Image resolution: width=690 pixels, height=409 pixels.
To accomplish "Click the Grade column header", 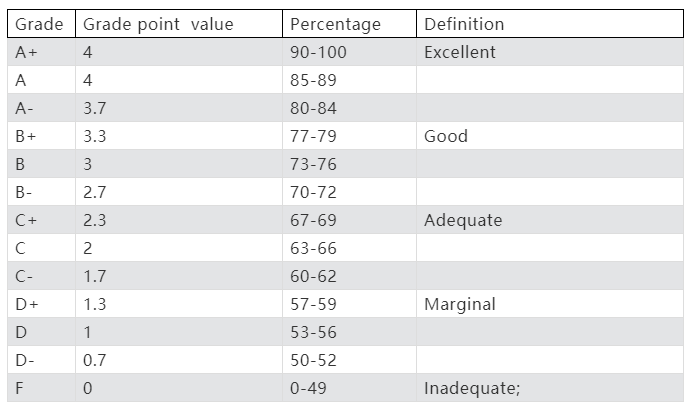I will [40, 24].
